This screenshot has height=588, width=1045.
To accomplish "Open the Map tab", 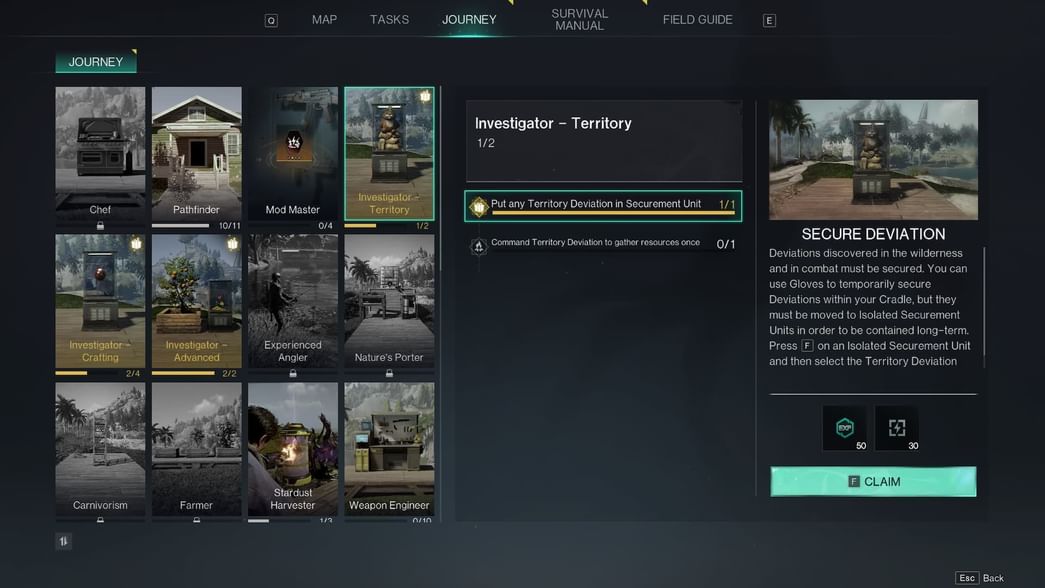I will (x=324, y=20).
